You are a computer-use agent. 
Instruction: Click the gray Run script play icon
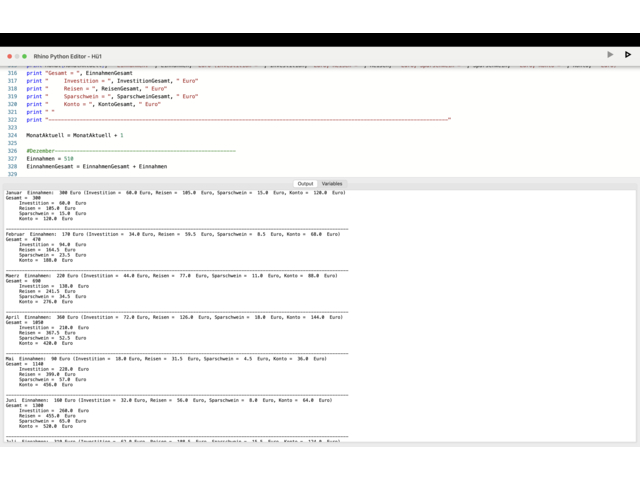pyautogui.click(x=610, y=55)
